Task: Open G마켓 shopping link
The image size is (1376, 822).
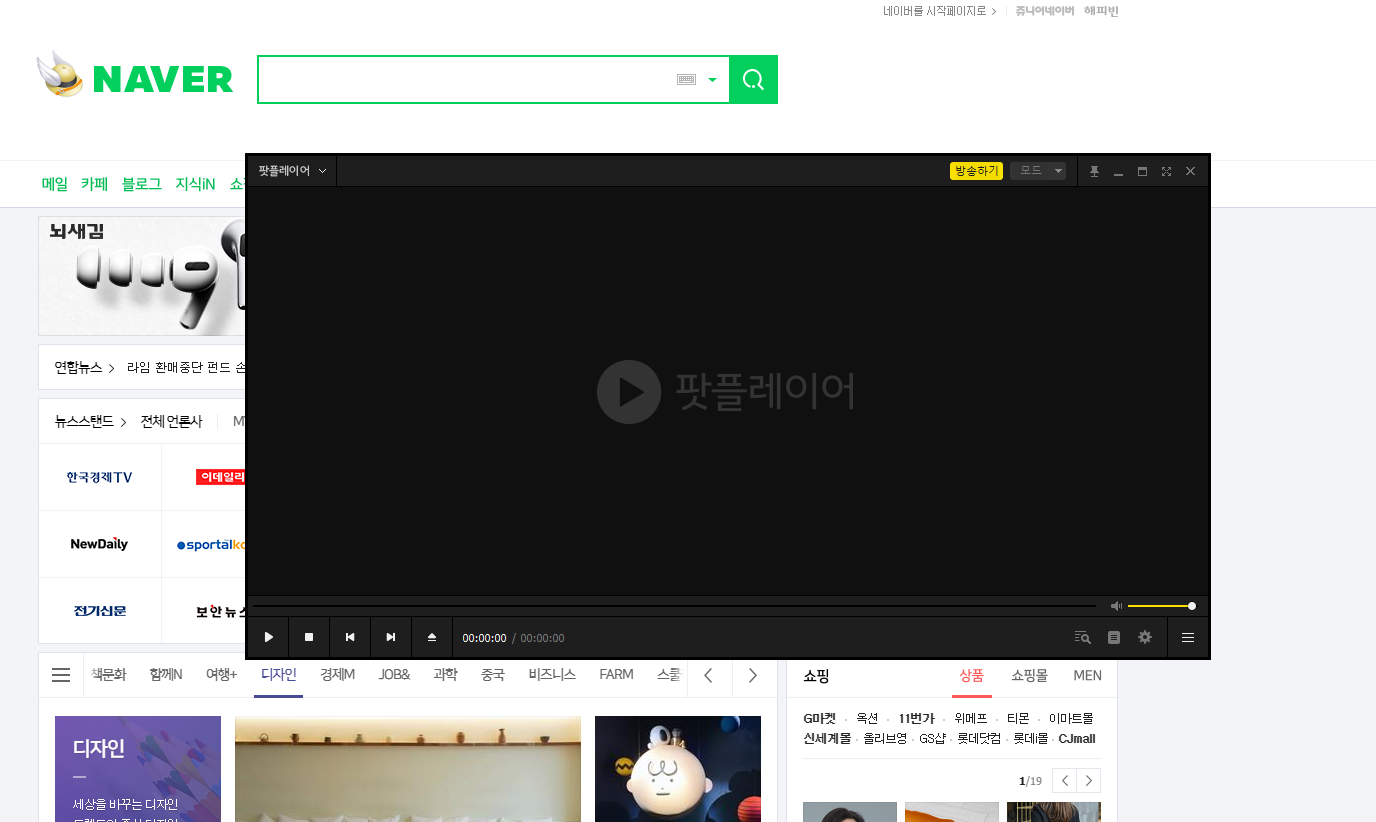Action: click(x=819, y=718)
